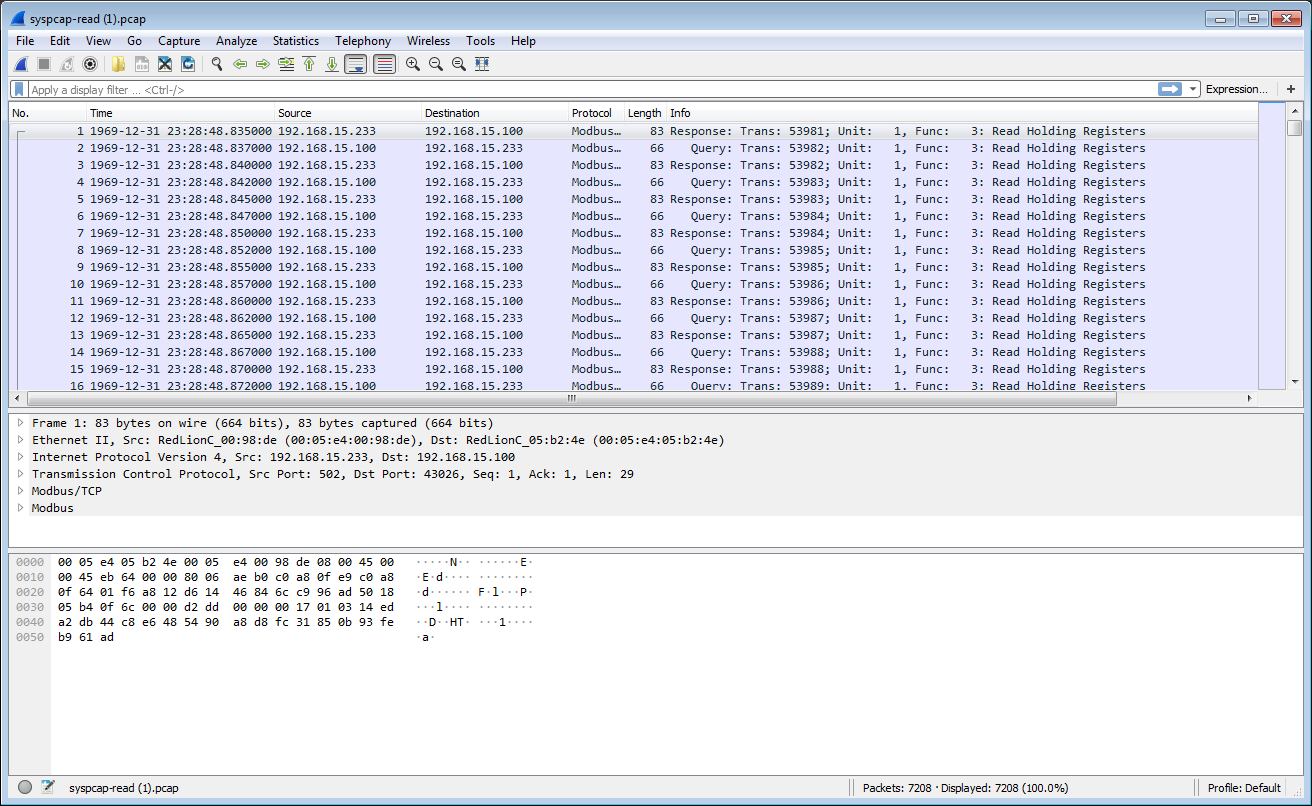Expand the Modbus/TCP tree node

pos(20,491)
